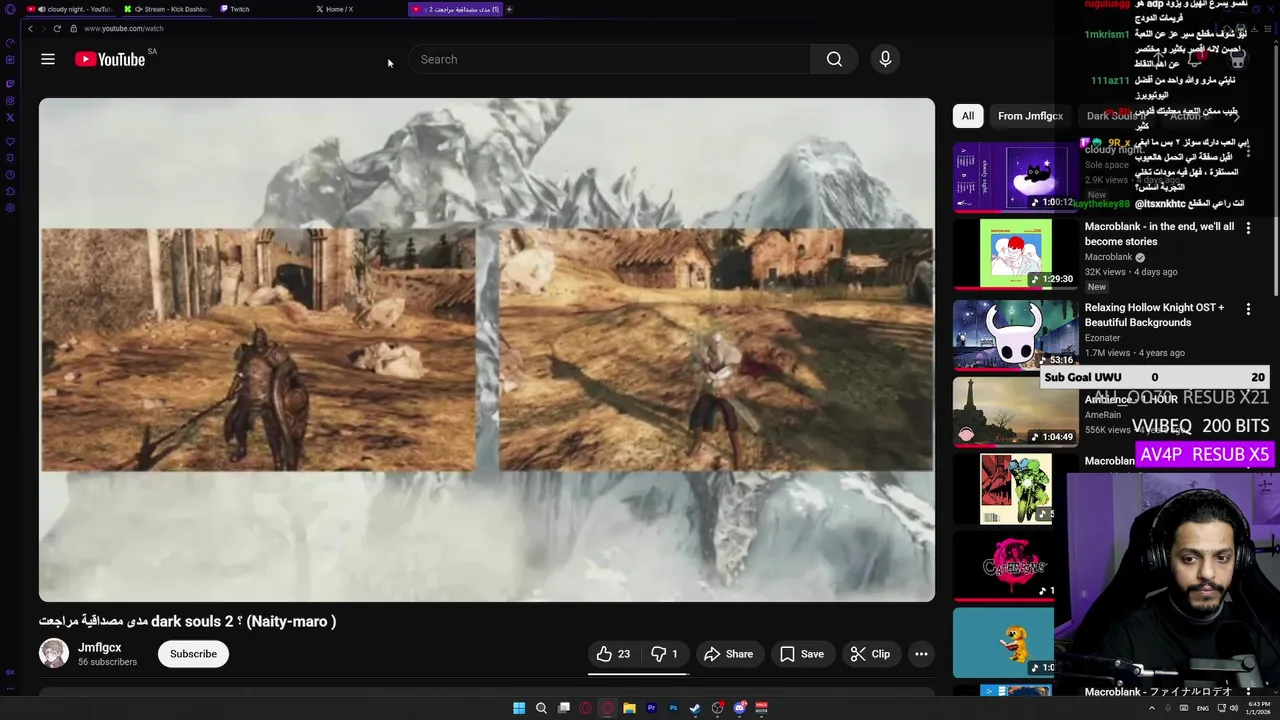Reload the current page
Image resolution: width=1280 pixels, height=720 pixels.
[57, 29]
